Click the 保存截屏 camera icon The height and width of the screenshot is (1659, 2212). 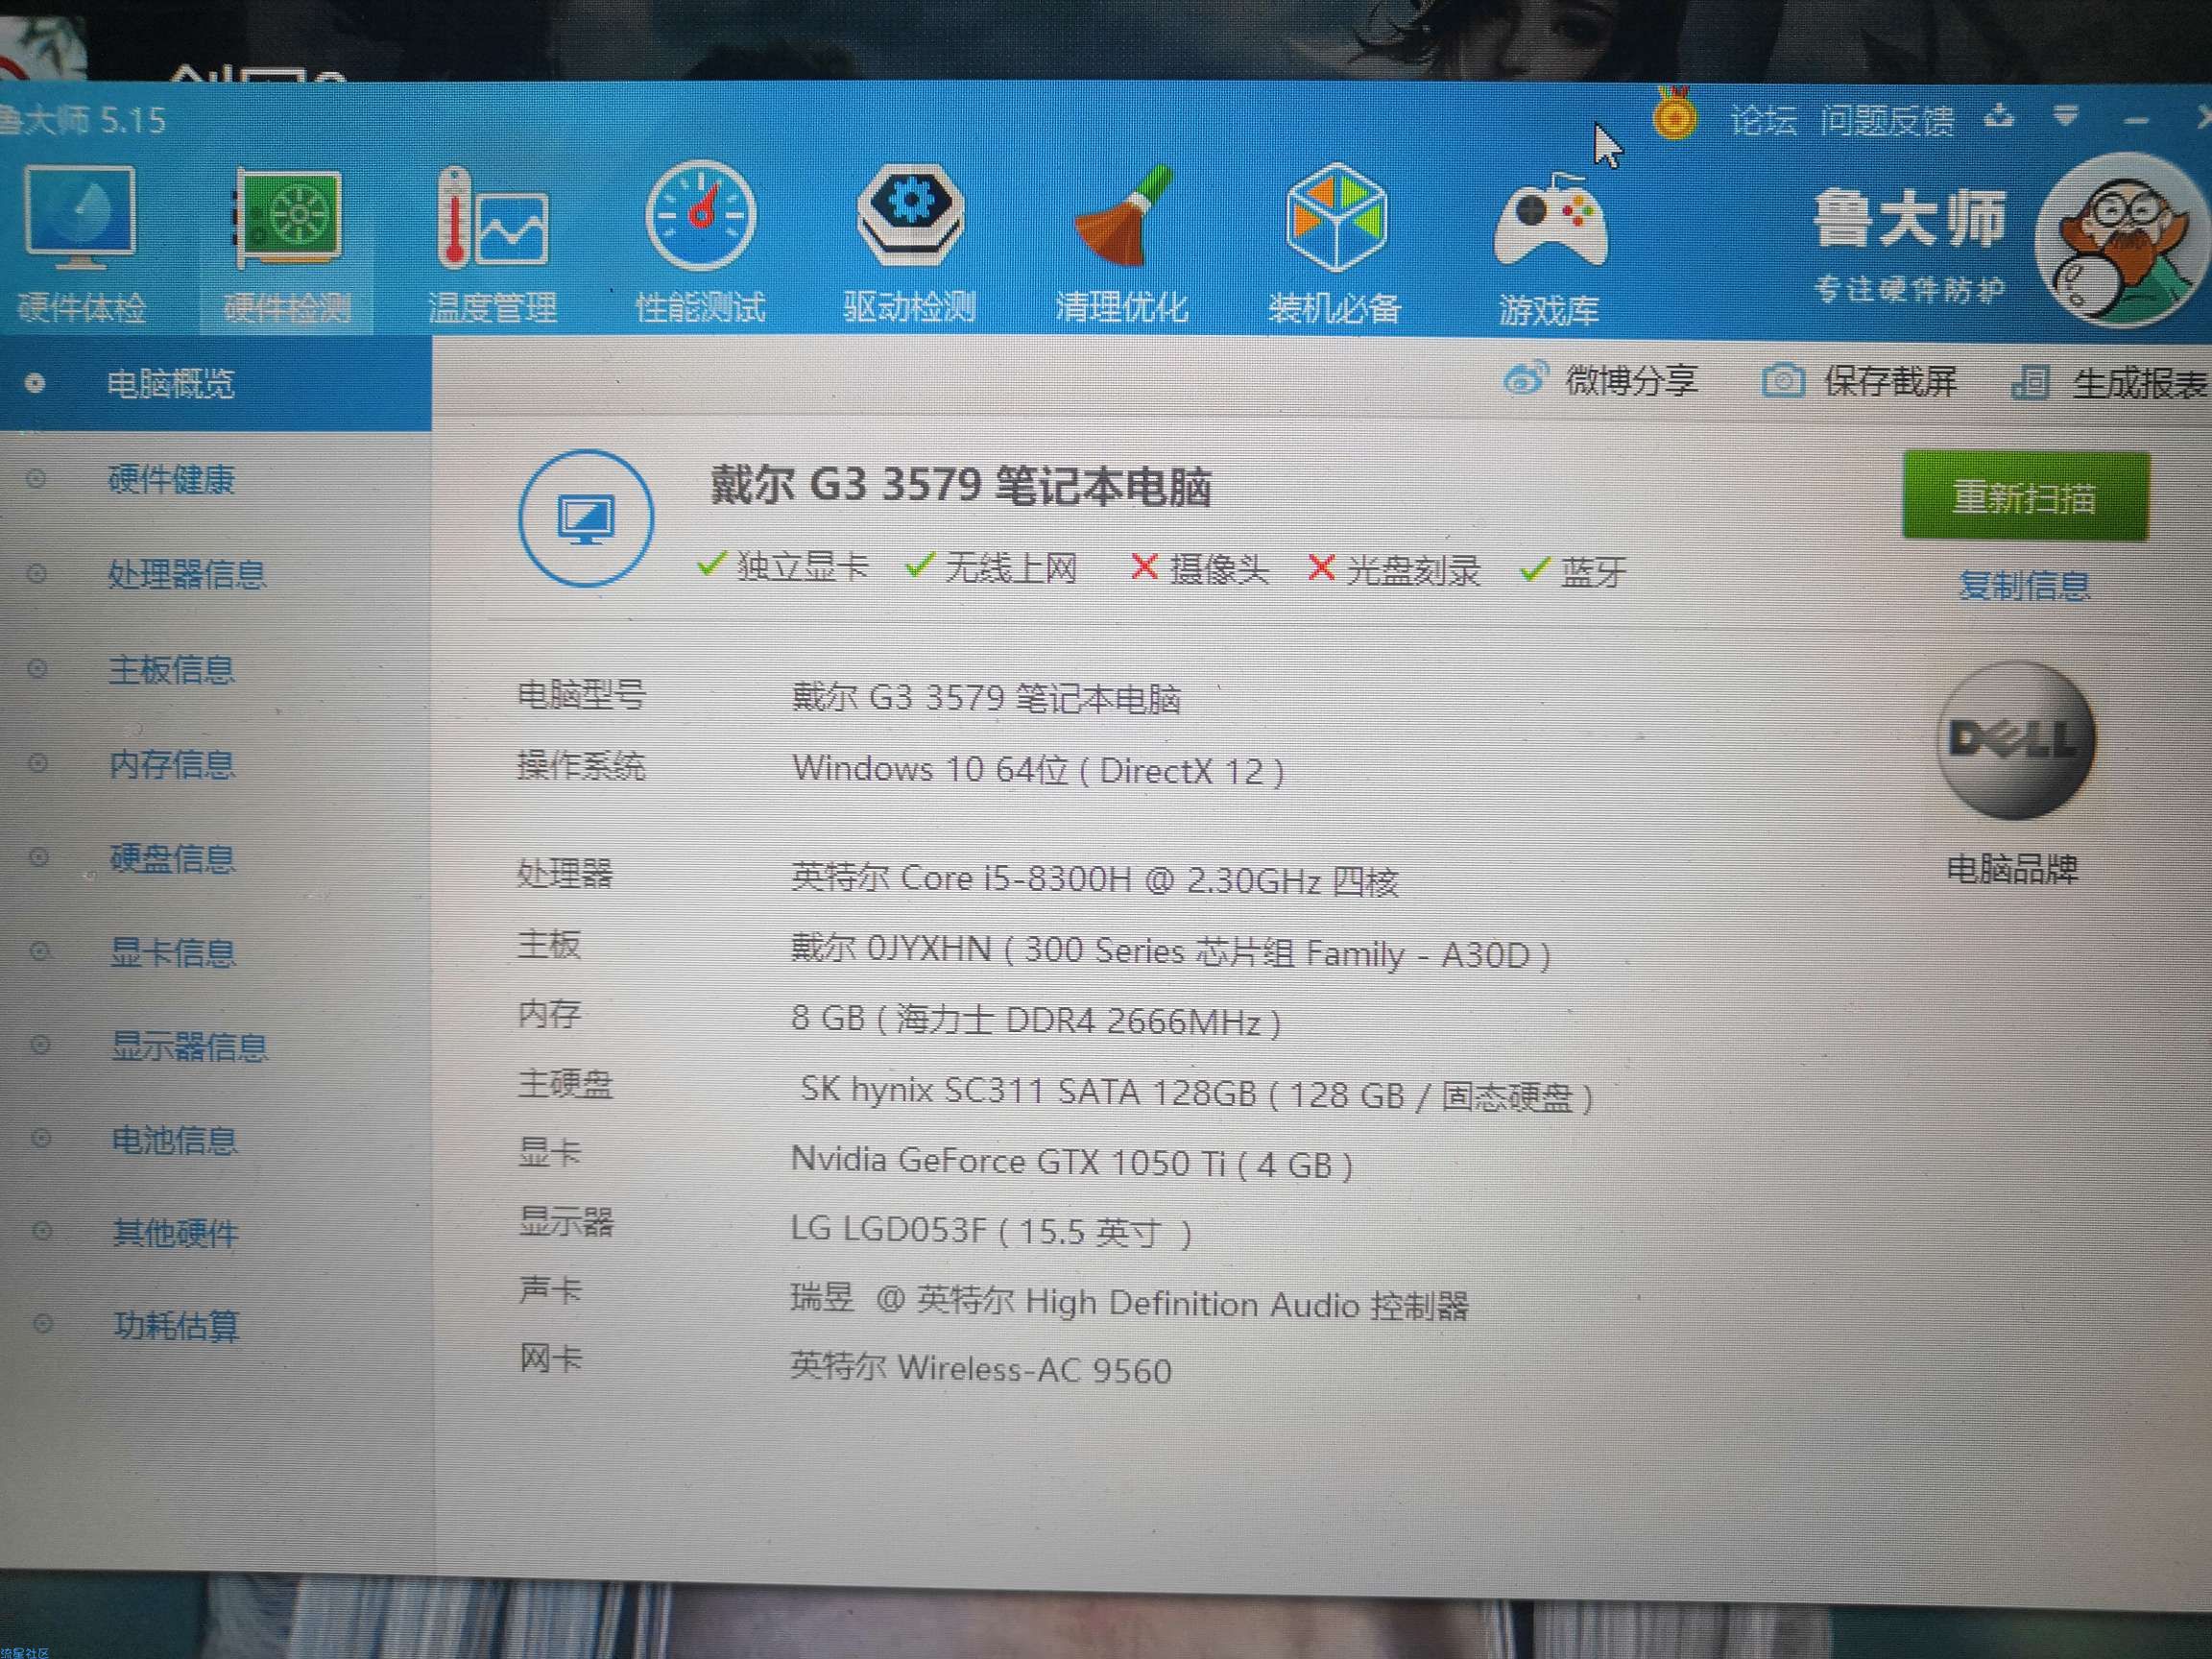(x=1782, y=381)
